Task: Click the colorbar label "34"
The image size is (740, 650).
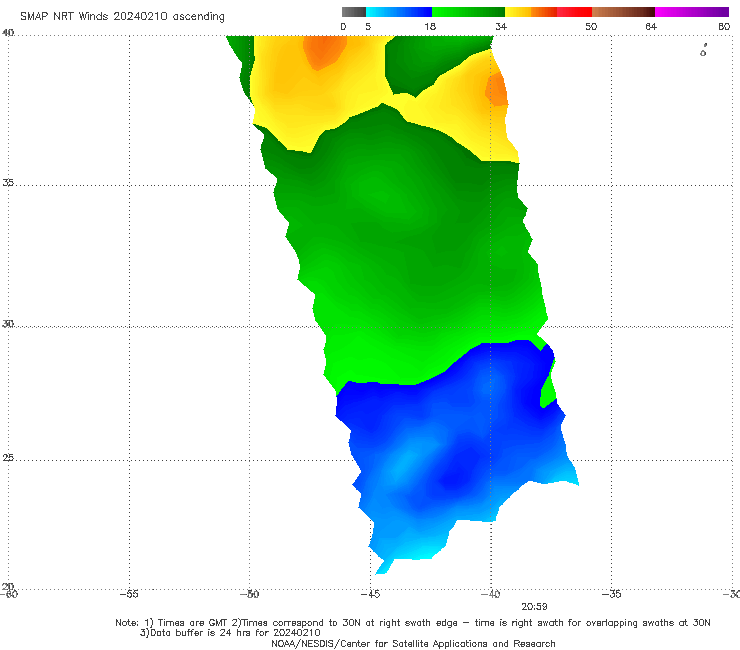Action: point(501,26)
